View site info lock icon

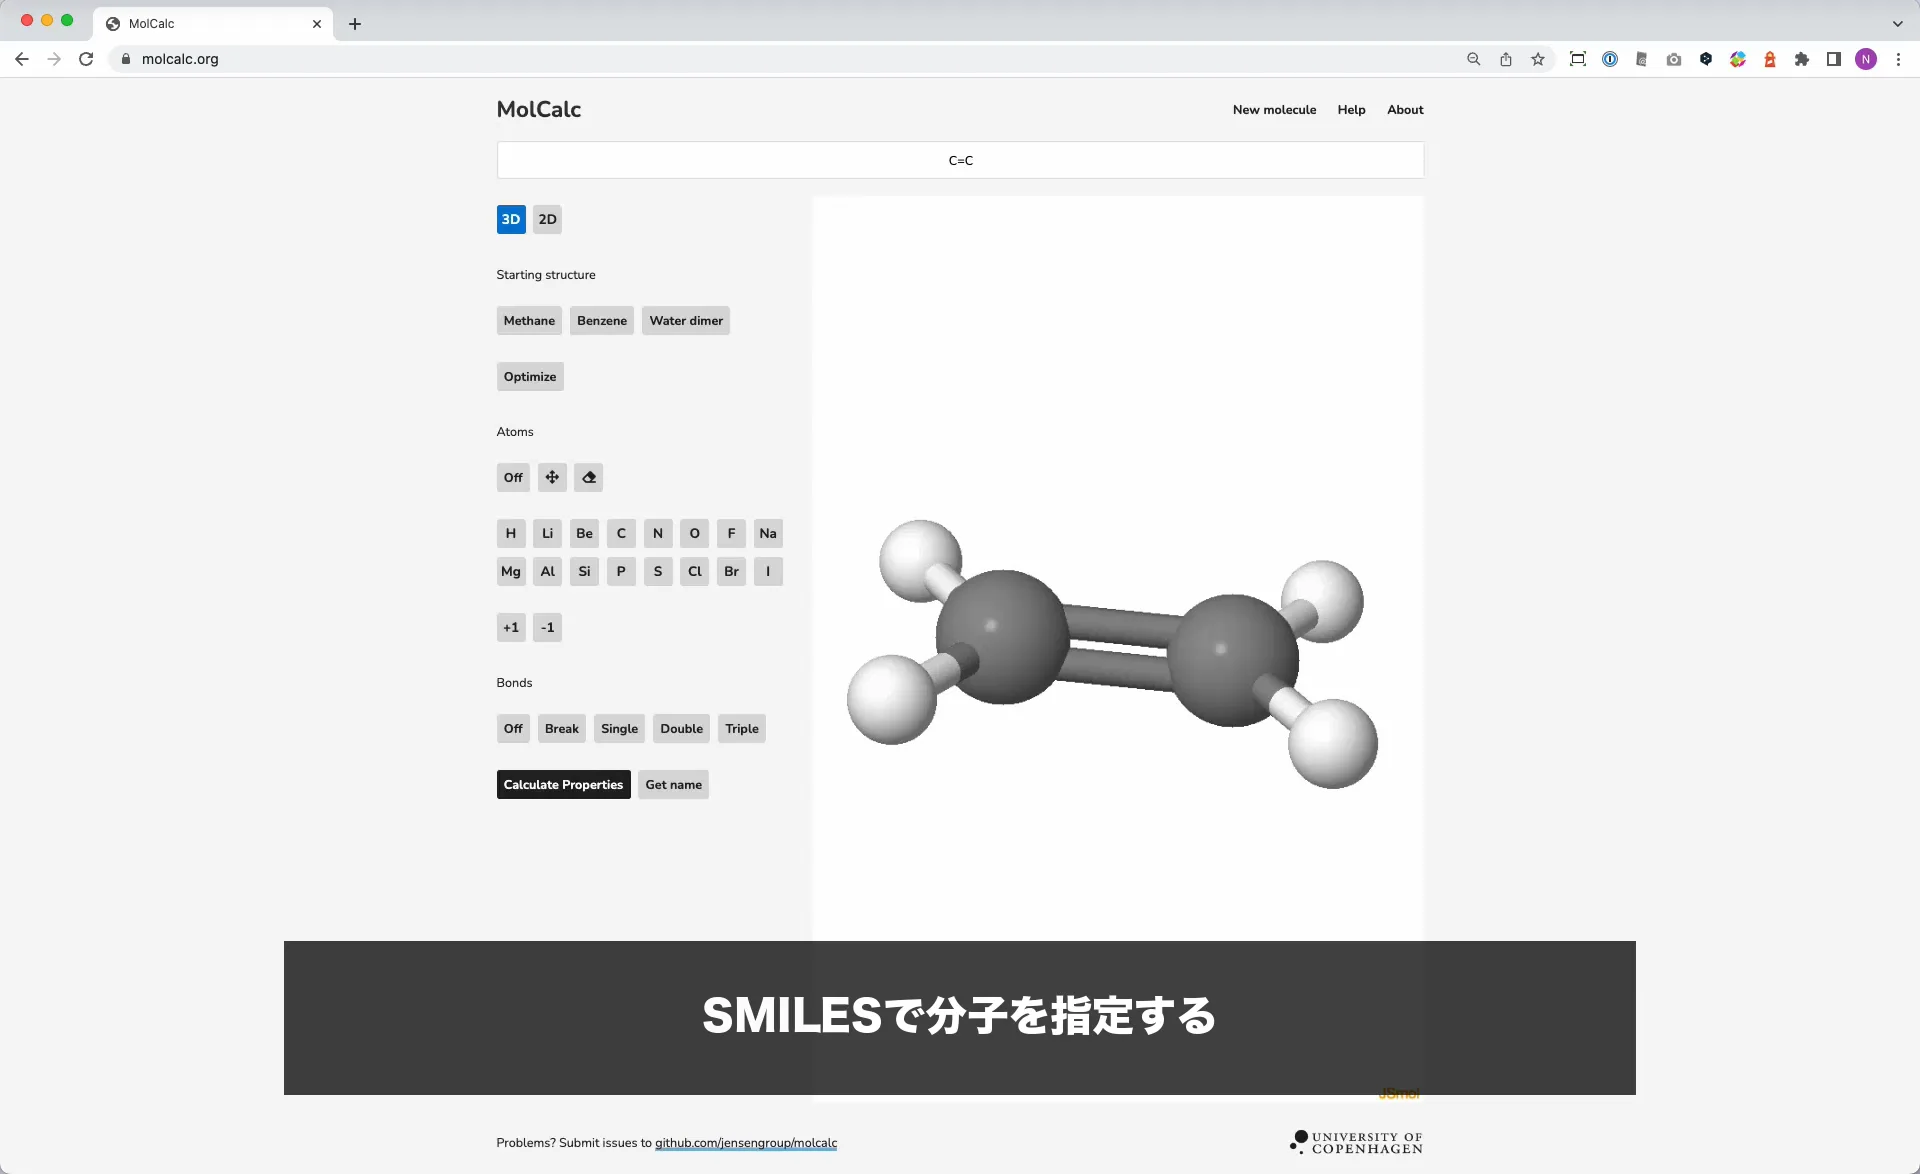(x=126, y=59)
